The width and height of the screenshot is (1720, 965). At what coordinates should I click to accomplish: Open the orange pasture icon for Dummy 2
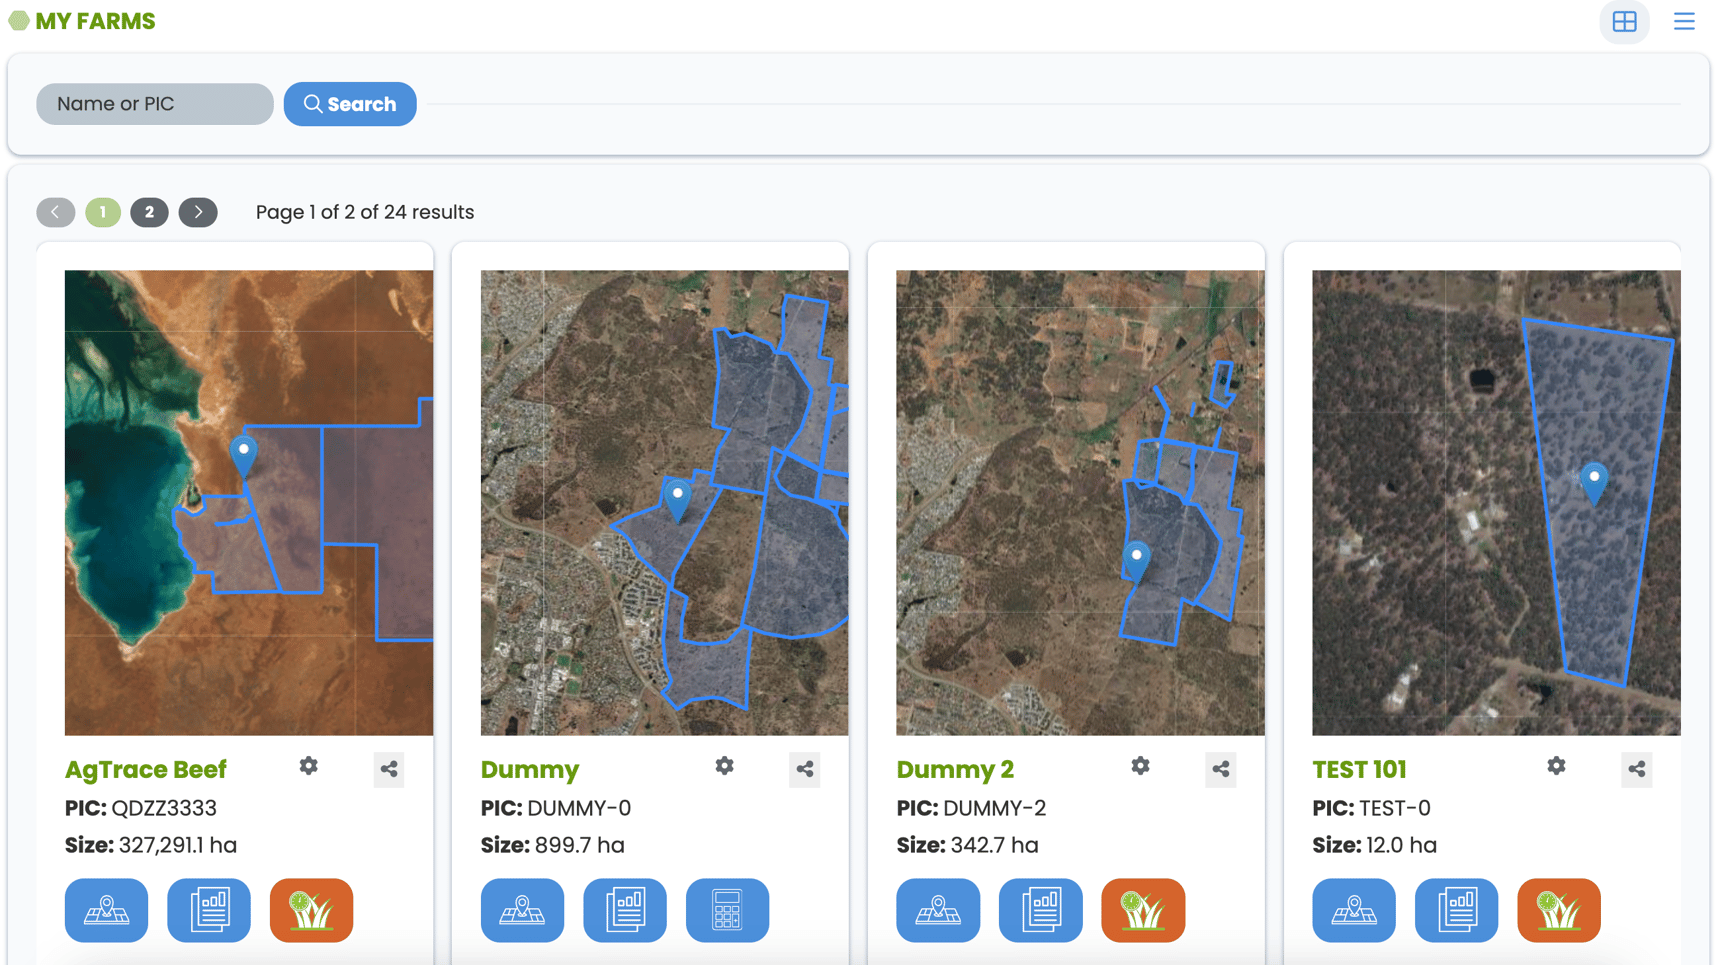[1143, 910]
